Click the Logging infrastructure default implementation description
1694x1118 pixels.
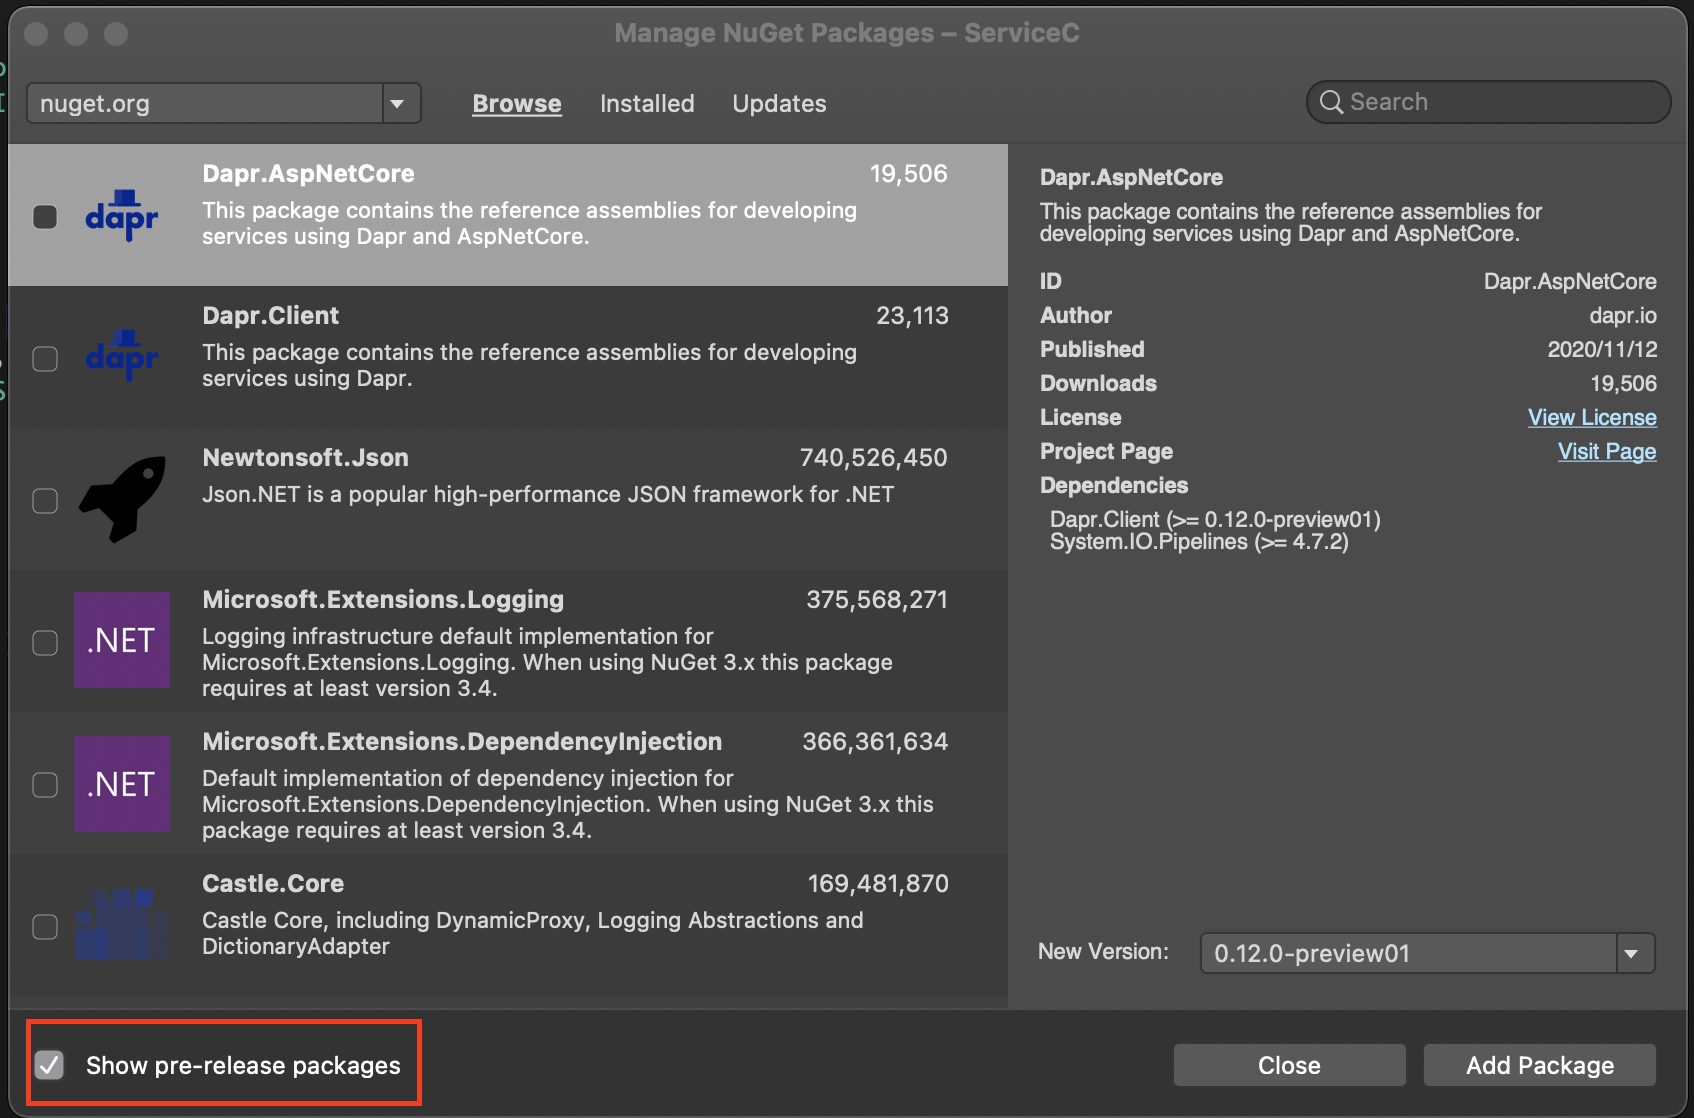pyautogui.click(x=547, y=662)
